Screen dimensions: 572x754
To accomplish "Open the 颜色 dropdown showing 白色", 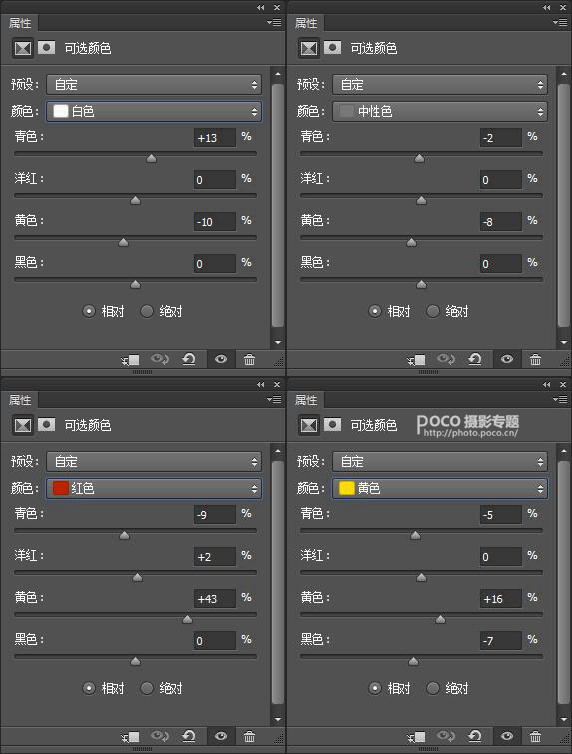I will tap(154, 112).
